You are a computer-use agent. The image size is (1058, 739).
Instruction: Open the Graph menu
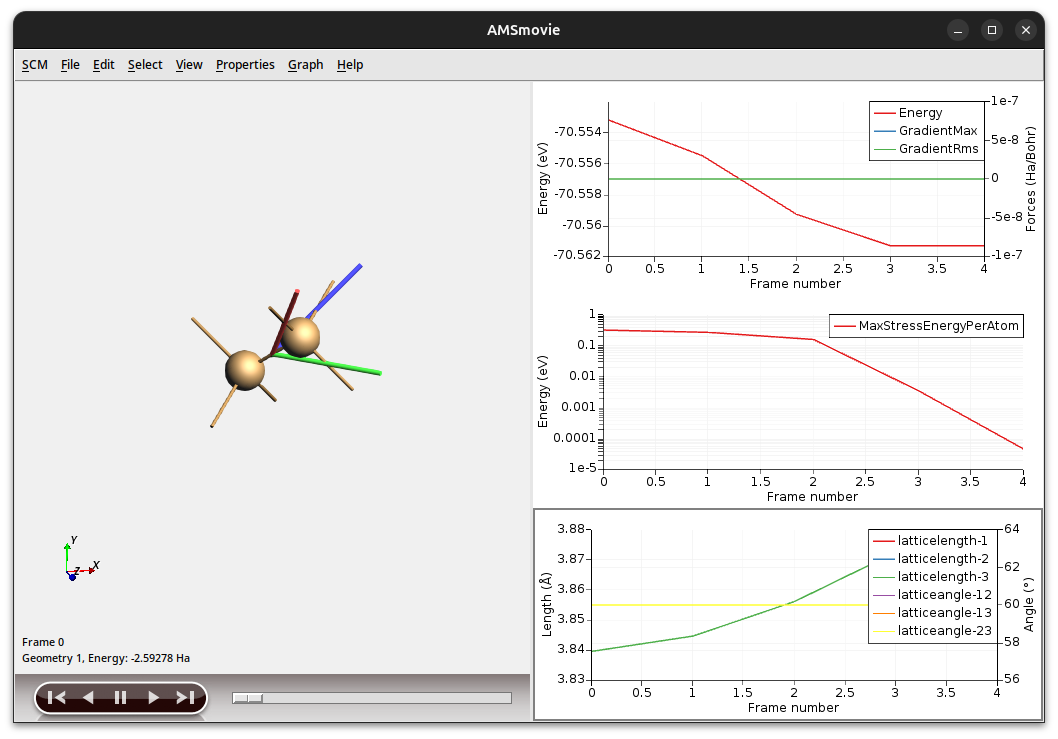coord(305,64)
